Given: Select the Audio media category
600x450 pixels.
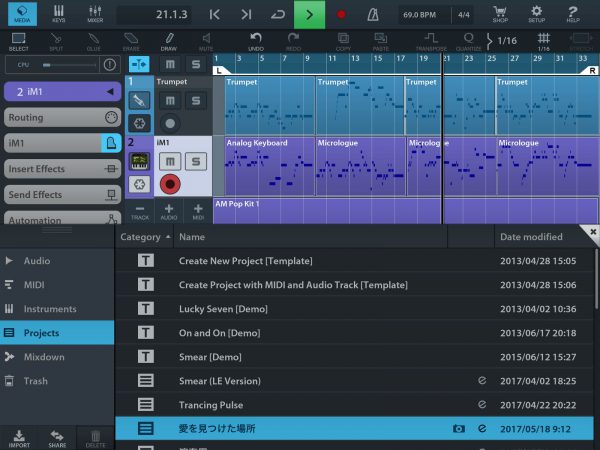Looking at the screenshot, I should [57, 261].
